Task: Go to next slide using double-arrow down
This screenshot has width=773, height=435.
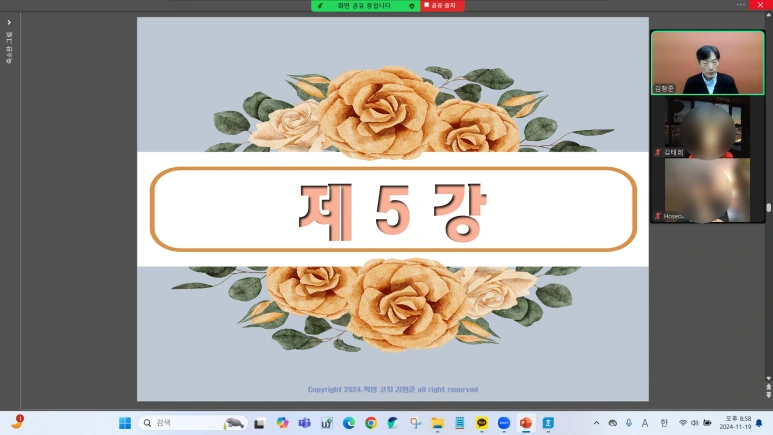Action: (x=769, y=395)
